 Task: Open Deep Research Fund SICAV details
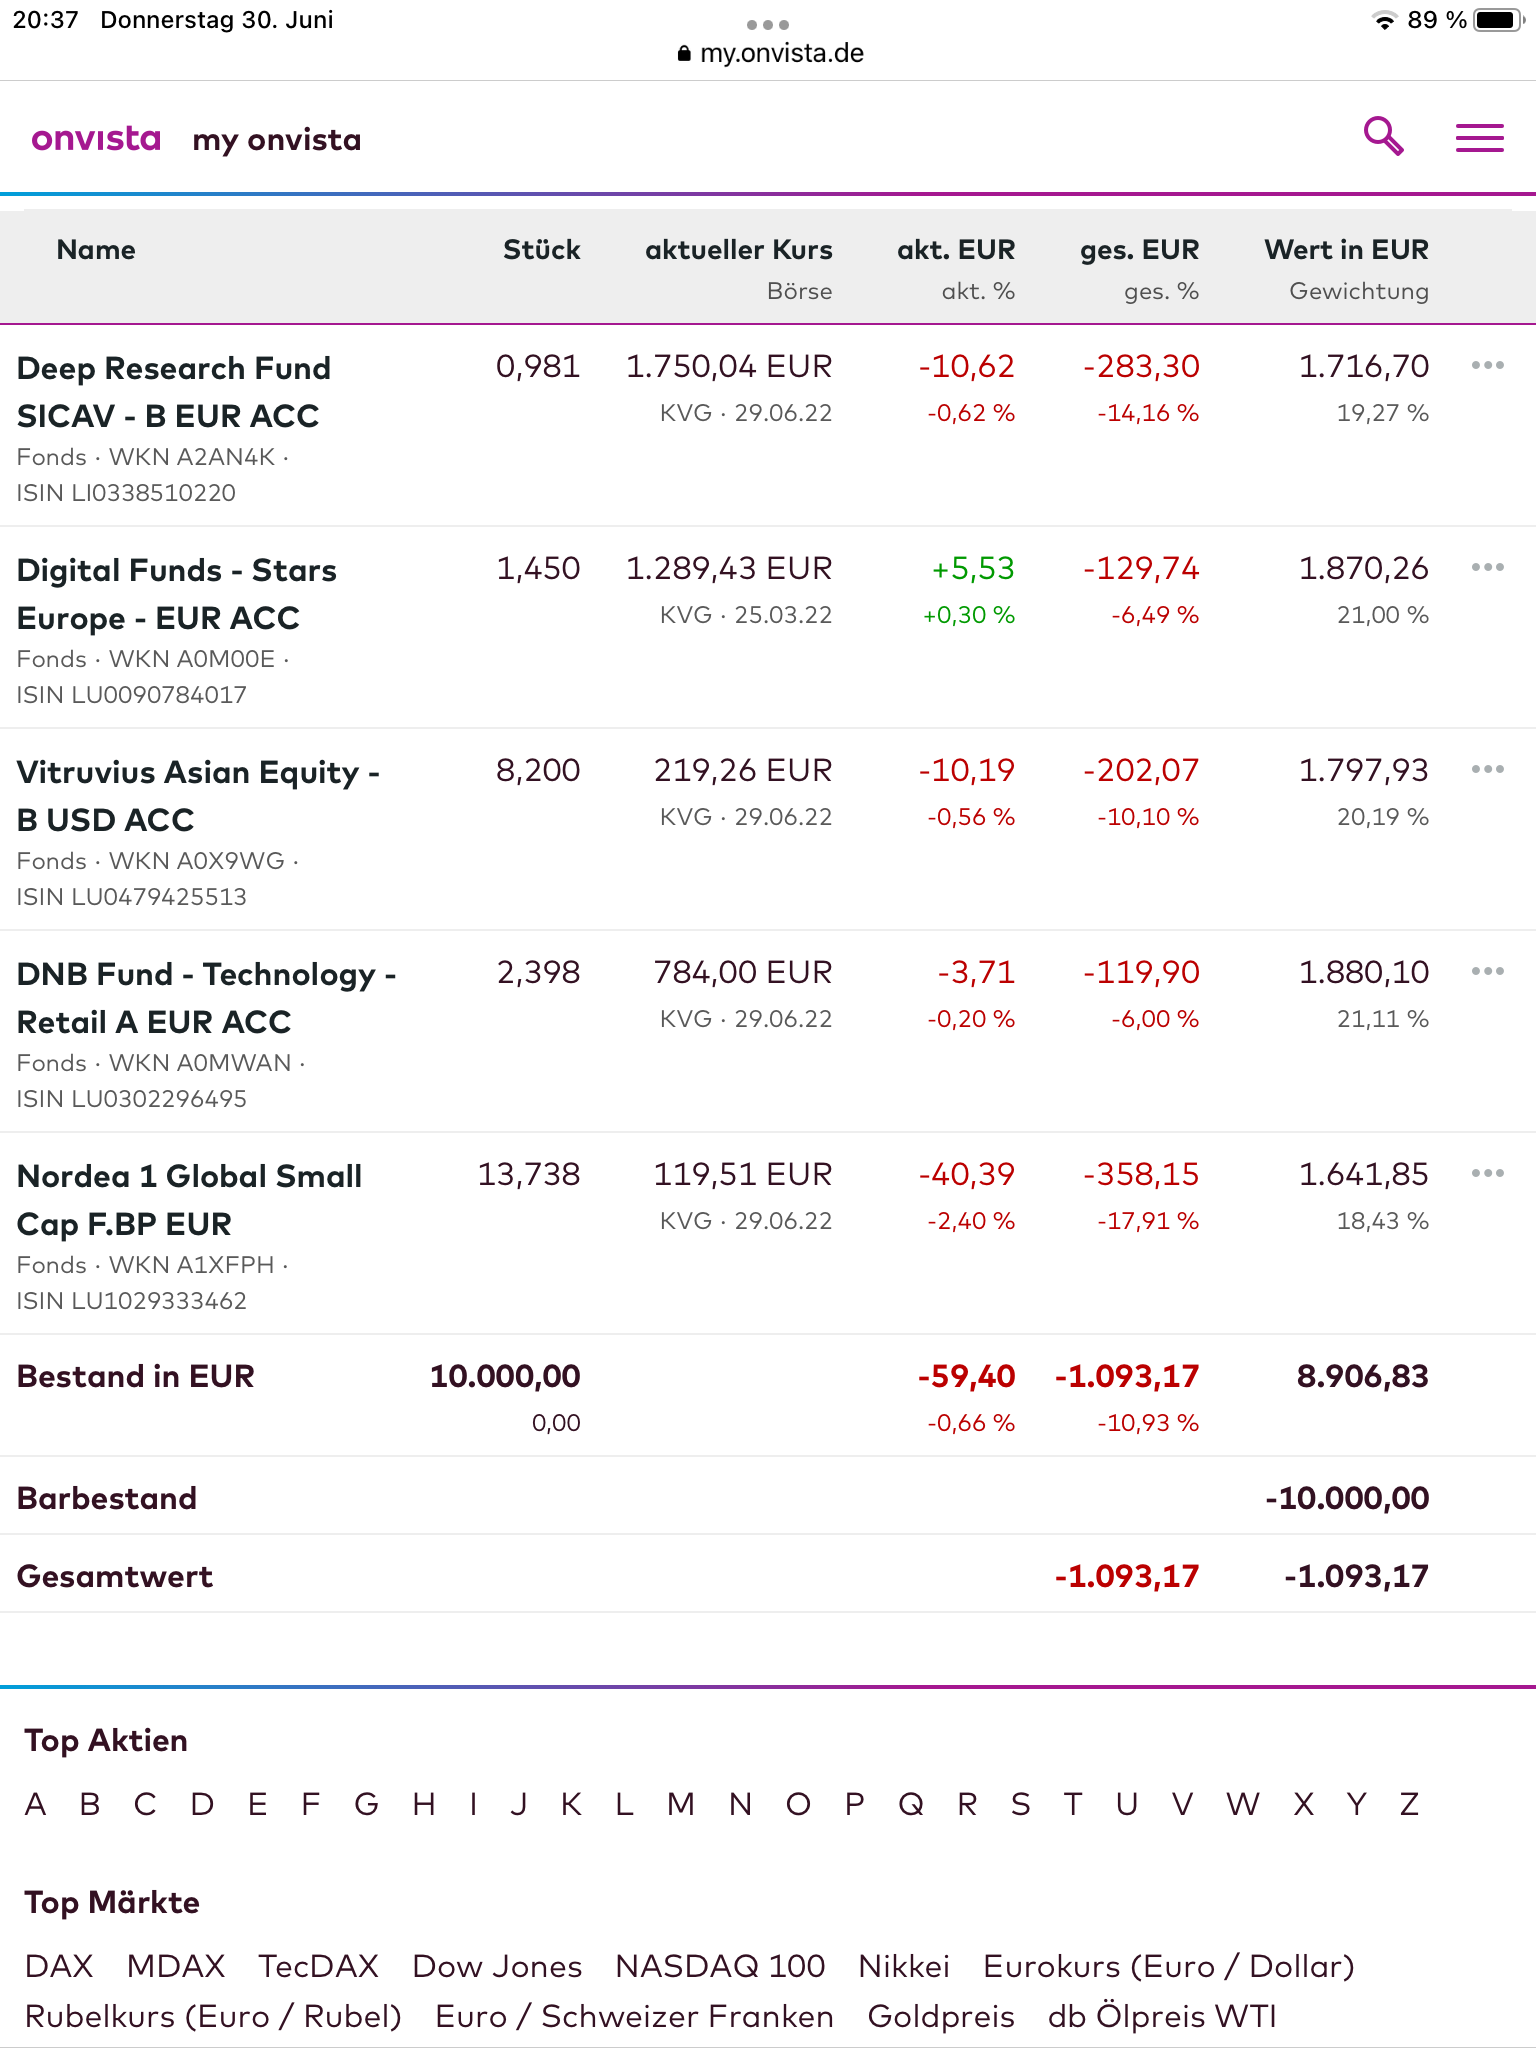[x=173, y=392]
